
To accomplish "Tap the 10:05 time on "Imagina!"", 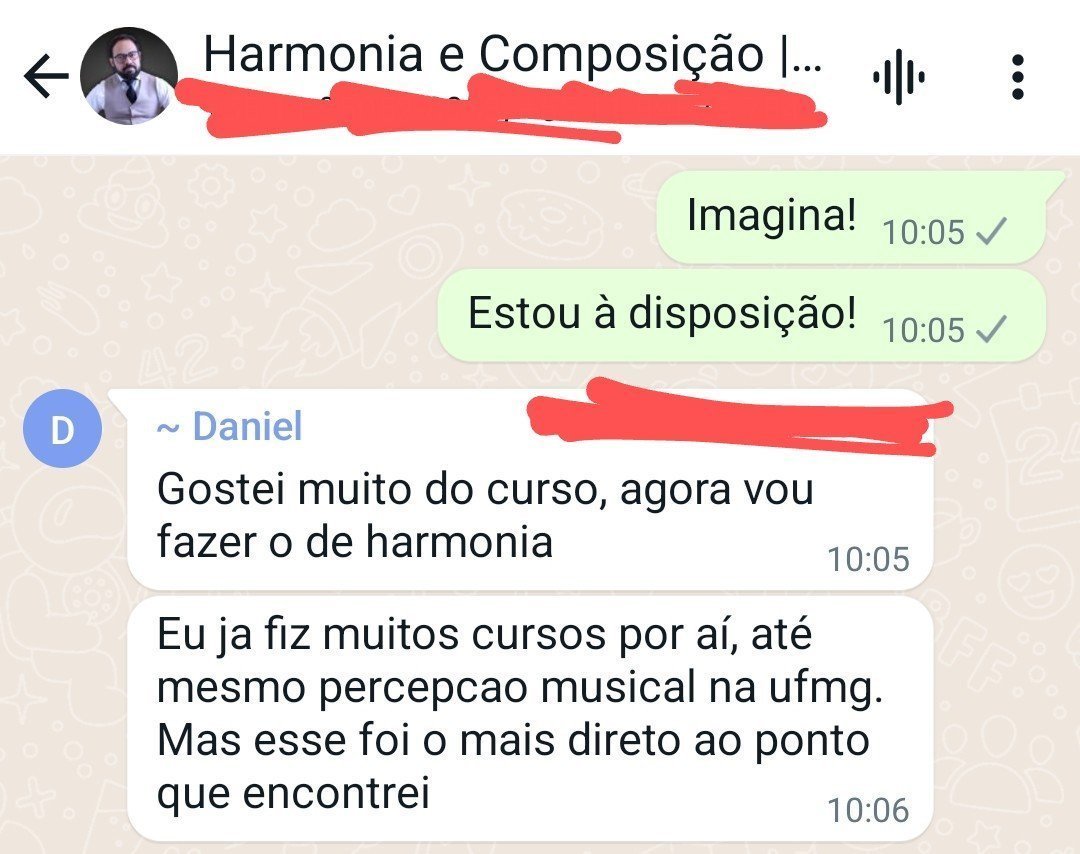I will tap(923, 231).
